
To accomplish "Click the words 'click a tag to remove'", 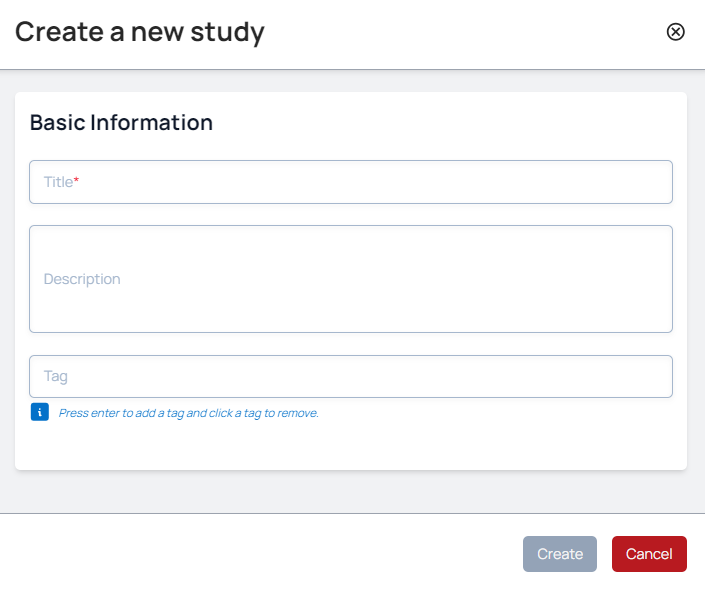I will coord(264,413).
